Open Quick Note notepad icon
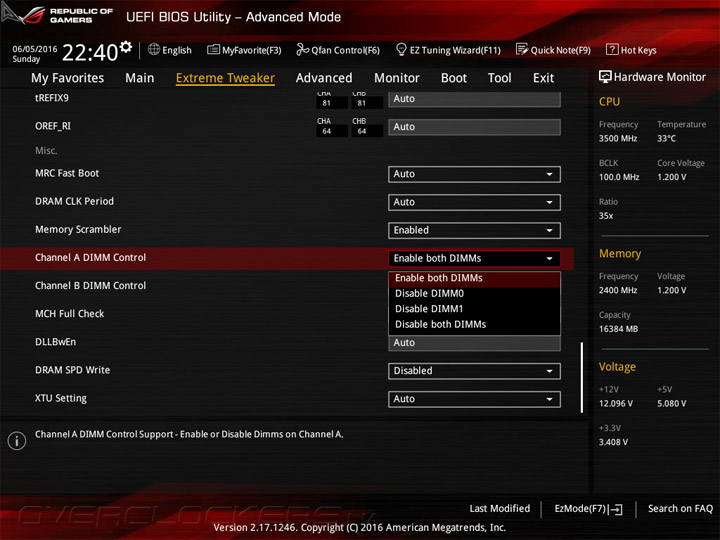The image size is (720, 540). [522, 49]
